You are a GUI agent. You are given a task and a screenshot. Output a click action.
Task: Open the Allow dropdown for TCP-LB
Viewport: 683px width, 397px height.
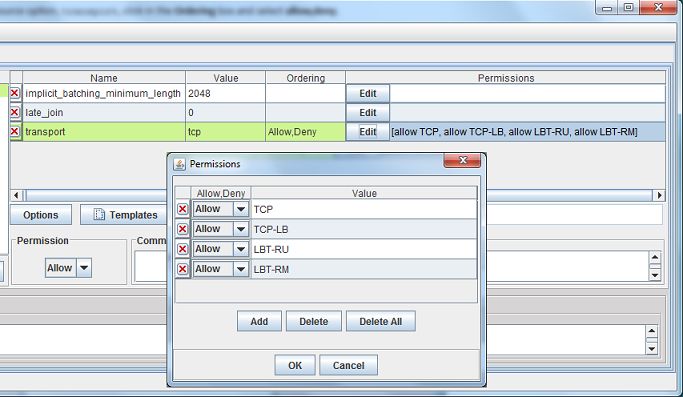[x=240, y=229]
